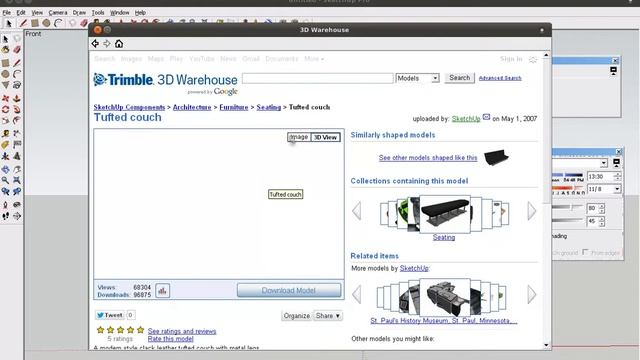Adjust the 13:30 time stepper

617,176
